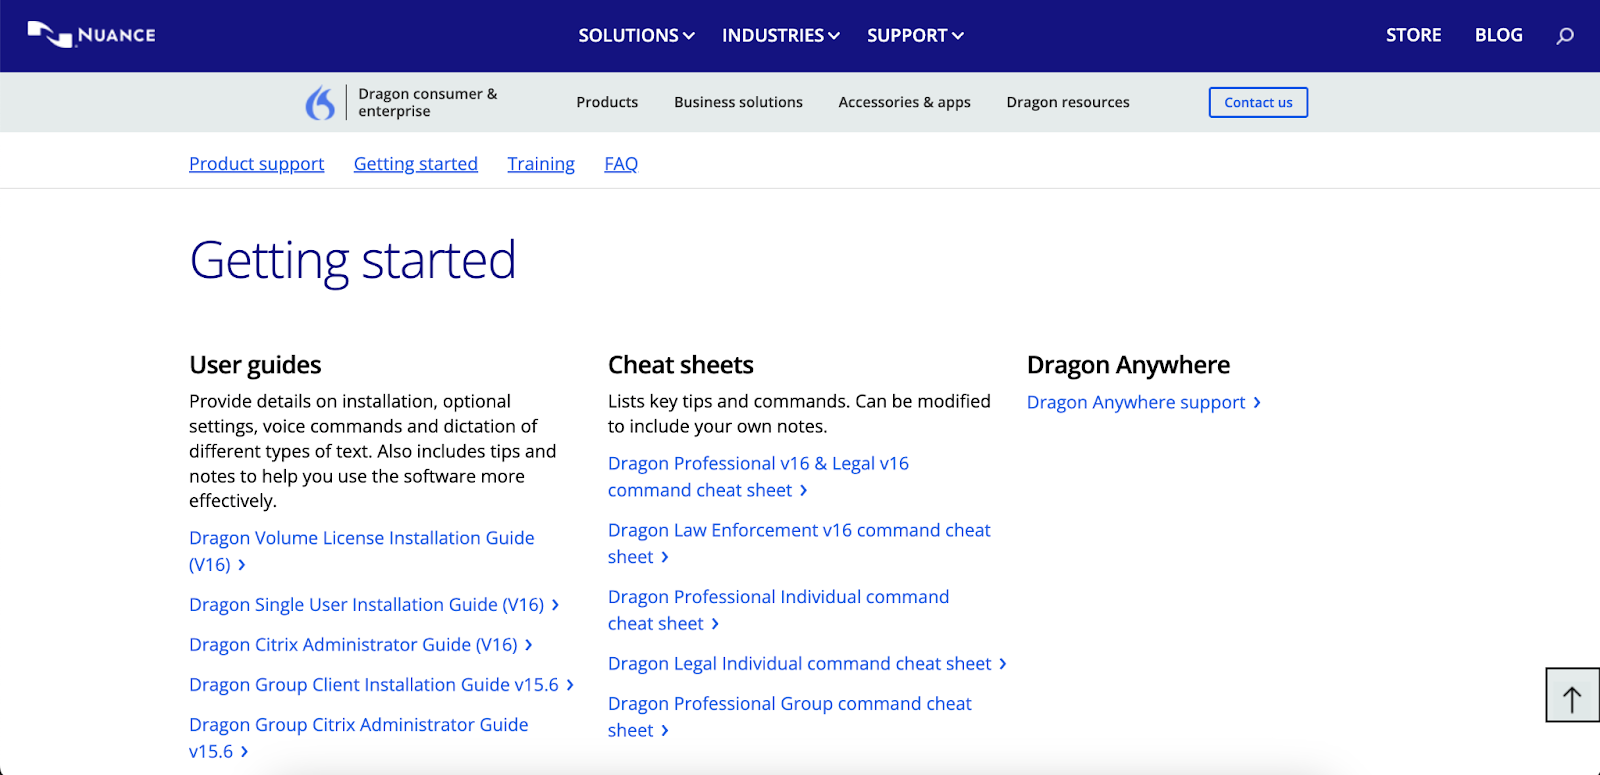Open Dragon resources menu item
1600x775 pixels.
pyautogui.click(x=1068, y=102)
